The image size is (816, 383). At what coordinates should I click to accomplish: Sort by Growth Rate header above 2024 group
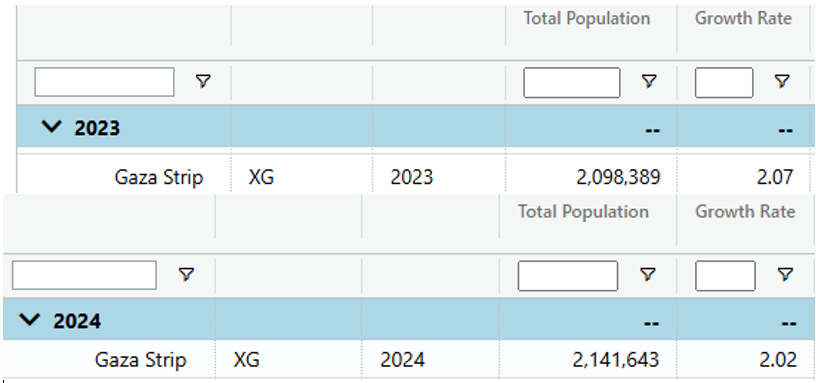click(x=745, y=211)
